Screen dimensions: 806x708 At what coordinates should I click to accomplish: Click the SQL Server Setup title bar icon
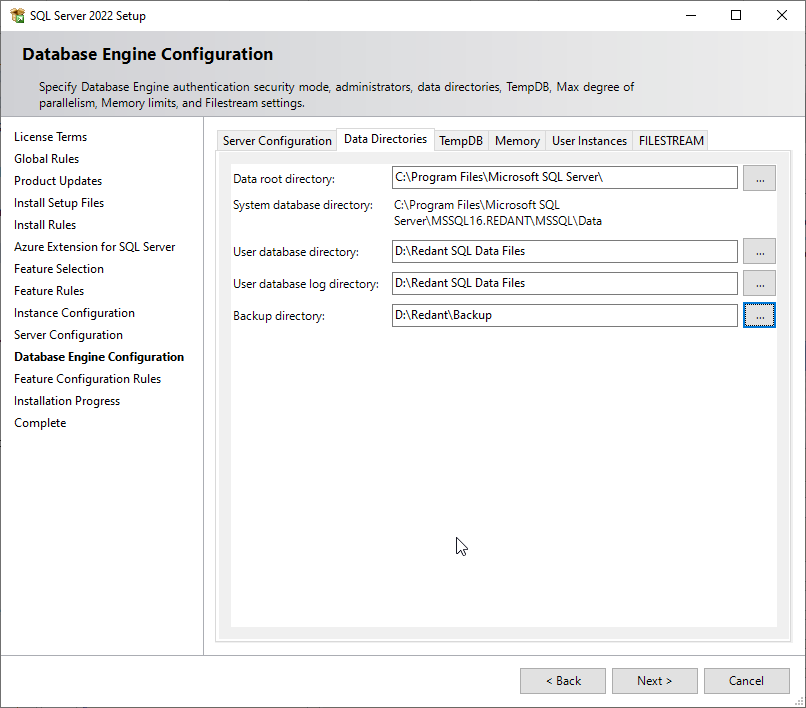pos(17,15)
